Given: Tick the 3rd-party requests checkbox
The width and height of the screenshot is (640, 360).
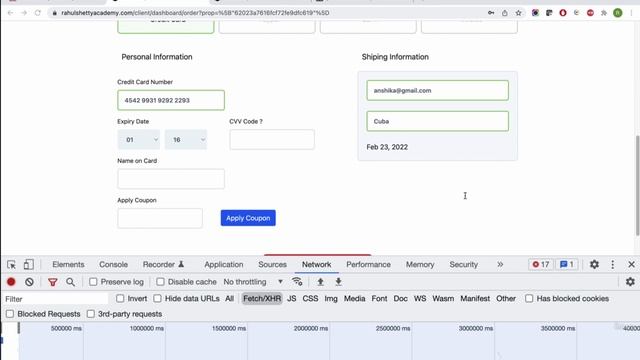Looking at the screenshot, I should point(91,314).
